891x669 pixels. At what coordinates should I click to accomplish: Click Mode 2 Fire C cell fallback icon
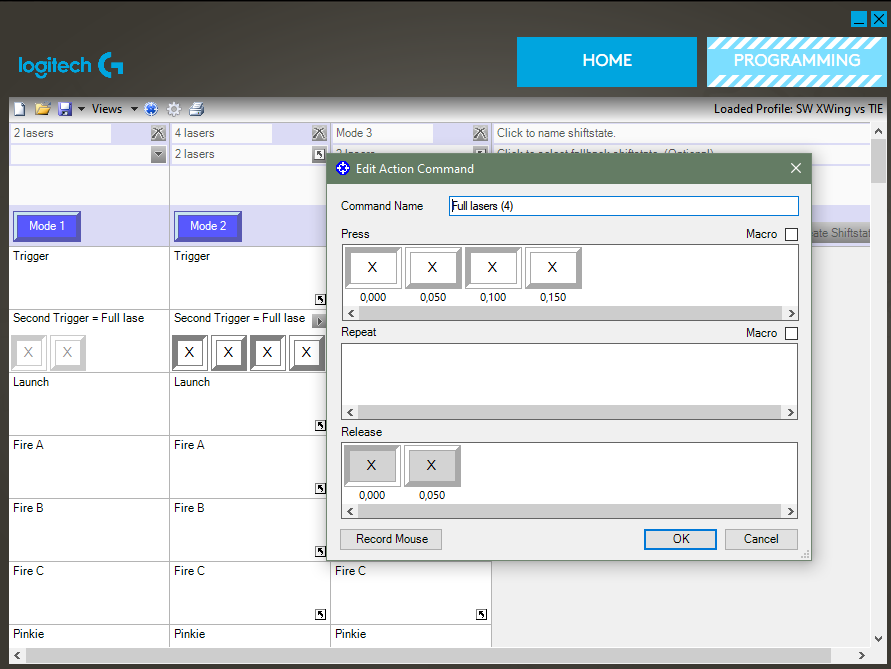320,614
